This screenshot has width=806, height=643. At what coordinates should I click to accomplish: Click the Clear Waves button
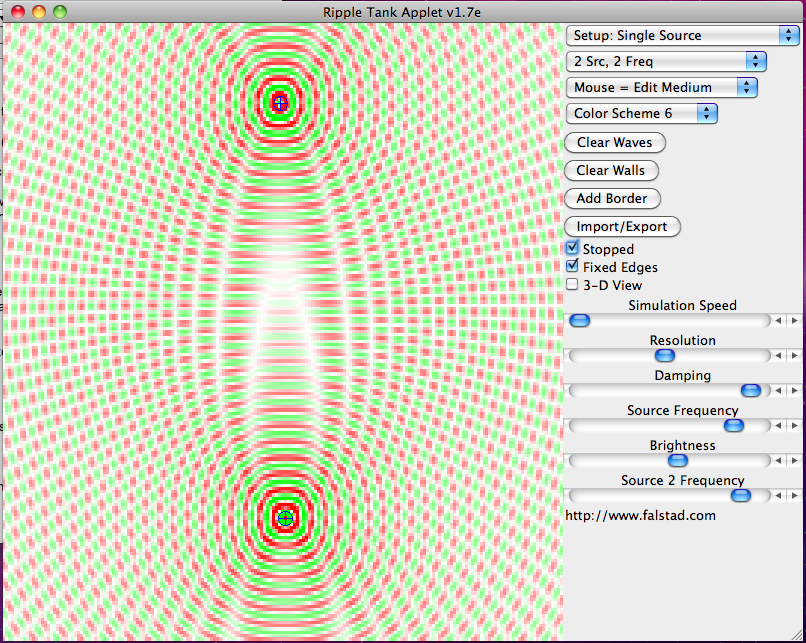point(615,142)
